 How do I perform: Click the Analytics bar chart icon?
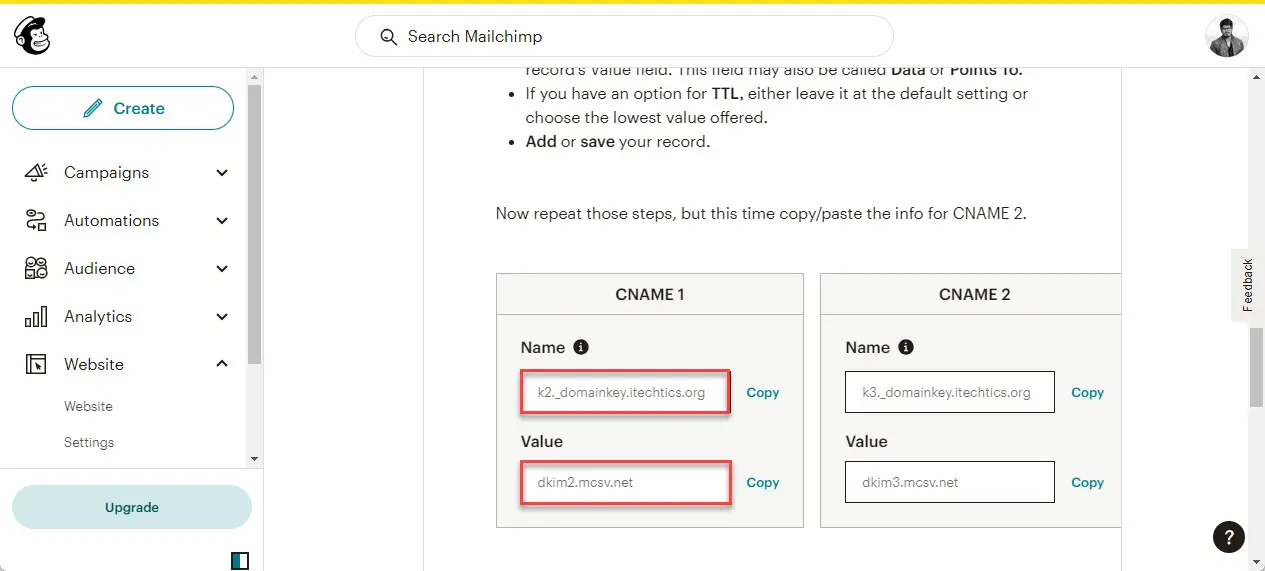(36, 316)
